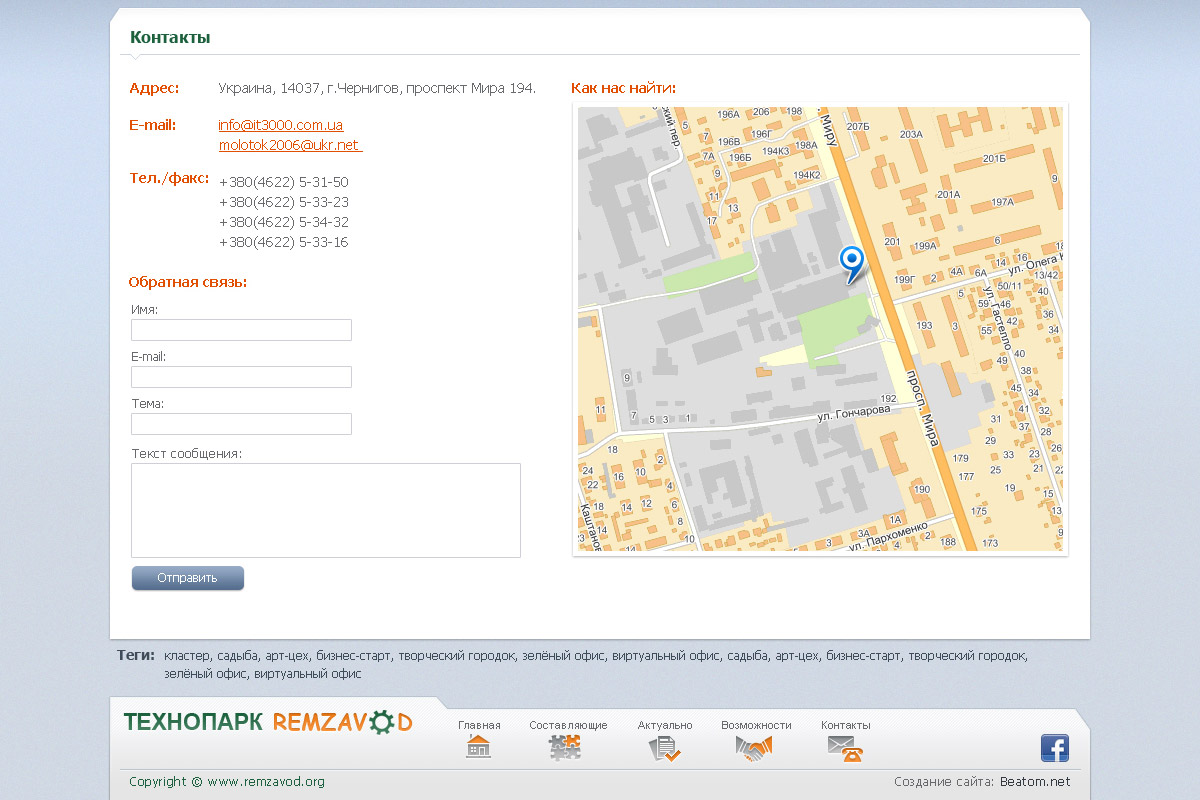This screenshot has width=1200, height=800.
Task: Click the puzzle icon under Составляющие
Action: click(x=566, y=747)
